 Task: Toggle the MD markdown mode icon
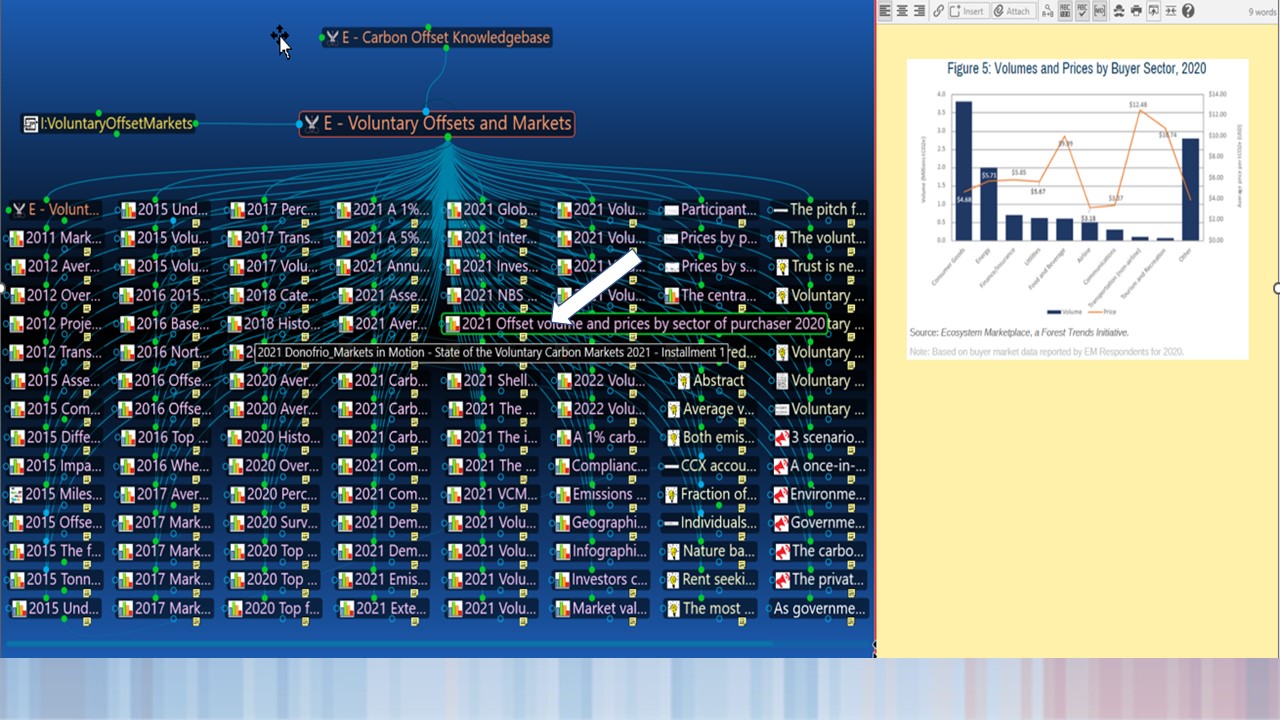(1099, 11)
